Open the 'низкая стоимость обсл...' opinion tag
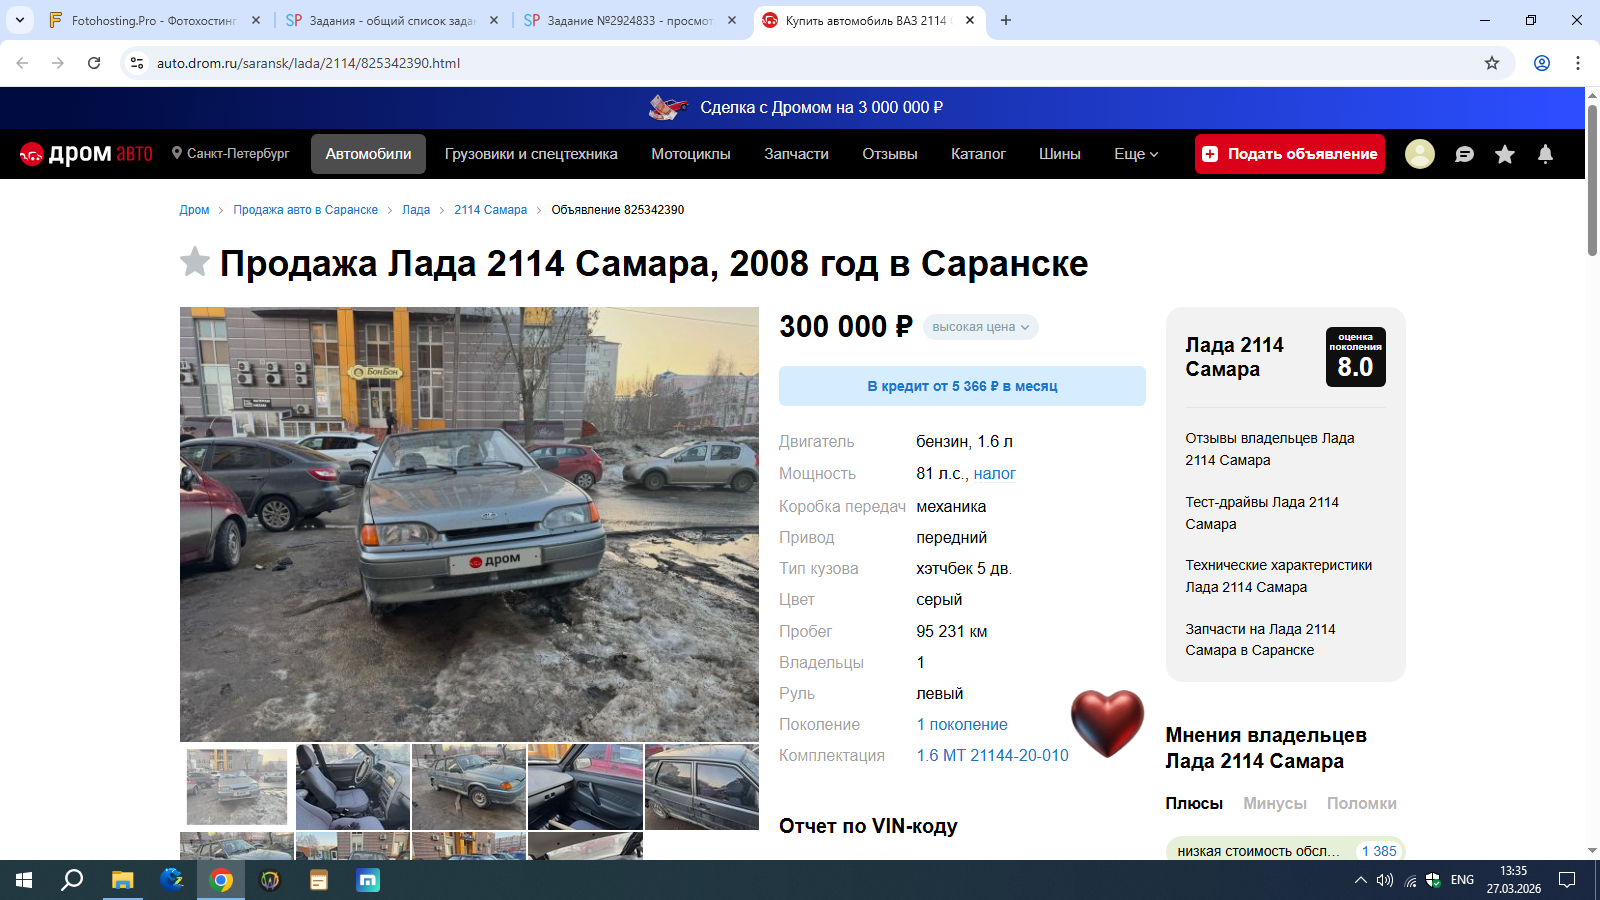This screenshot has width=1600, height=900. click(x=1285, y=850)
